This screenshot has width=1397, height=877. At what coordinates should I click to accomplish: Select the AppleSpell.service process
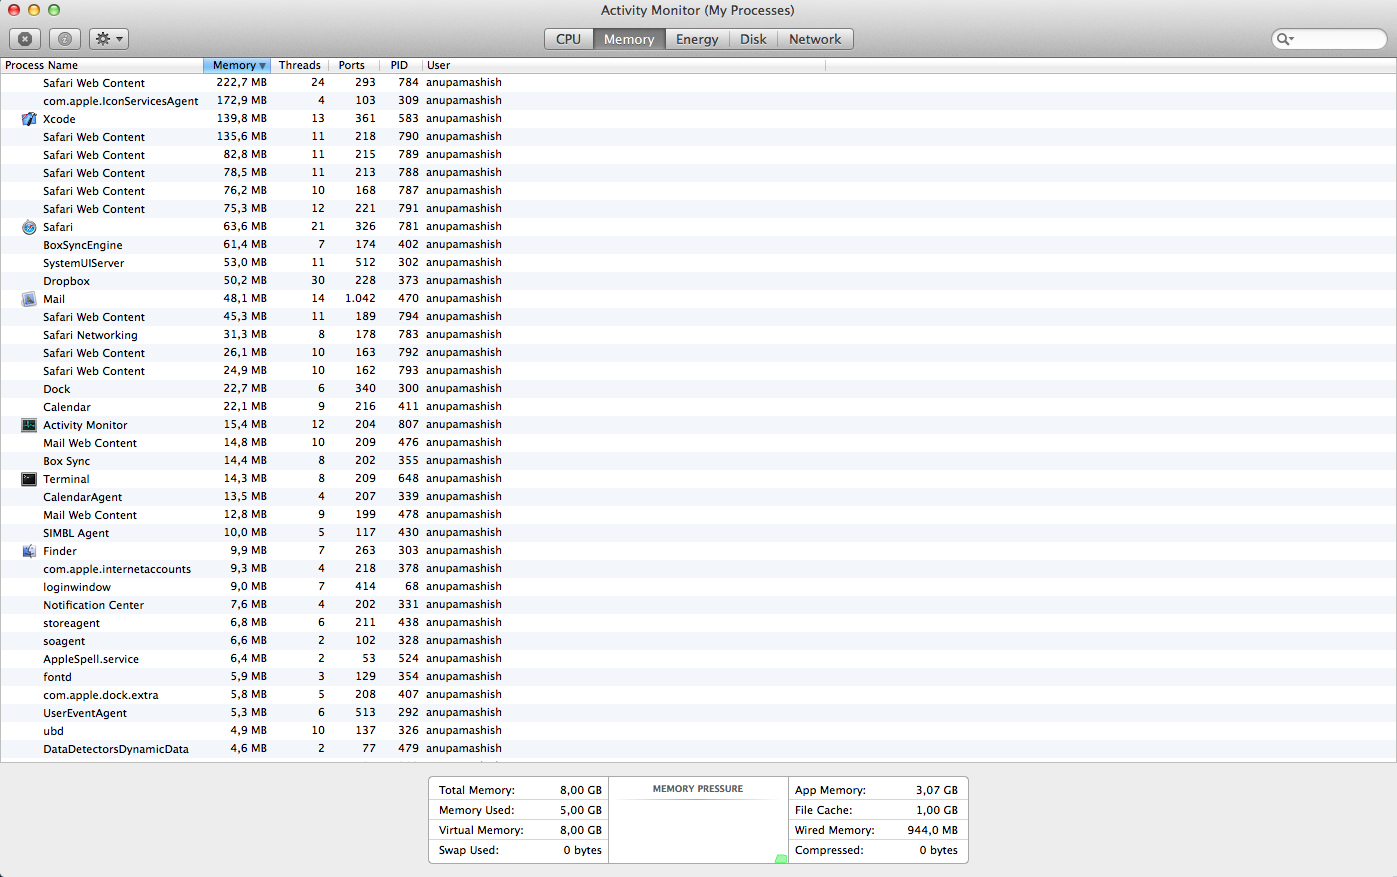click(x=698, y=659)
